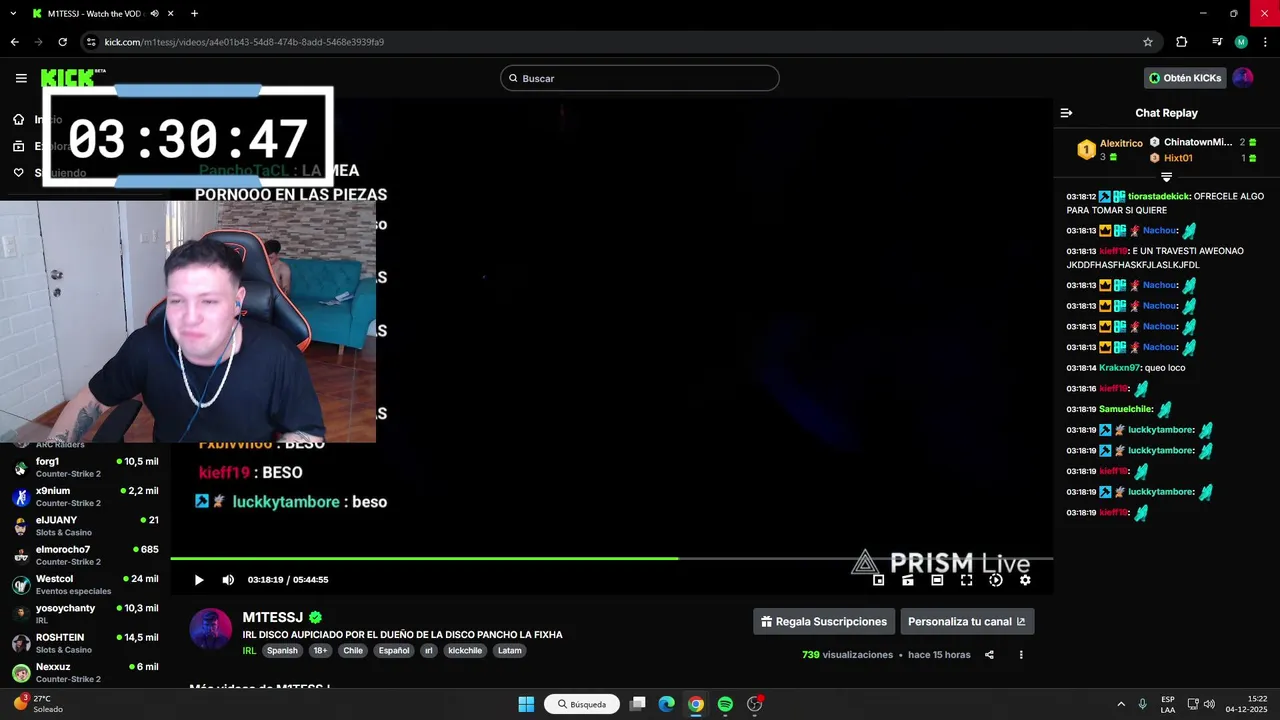This screenshot has height=720, width=1280.
Task: Mute tab via speaker icon on tab
Action: tap(154, 14)
